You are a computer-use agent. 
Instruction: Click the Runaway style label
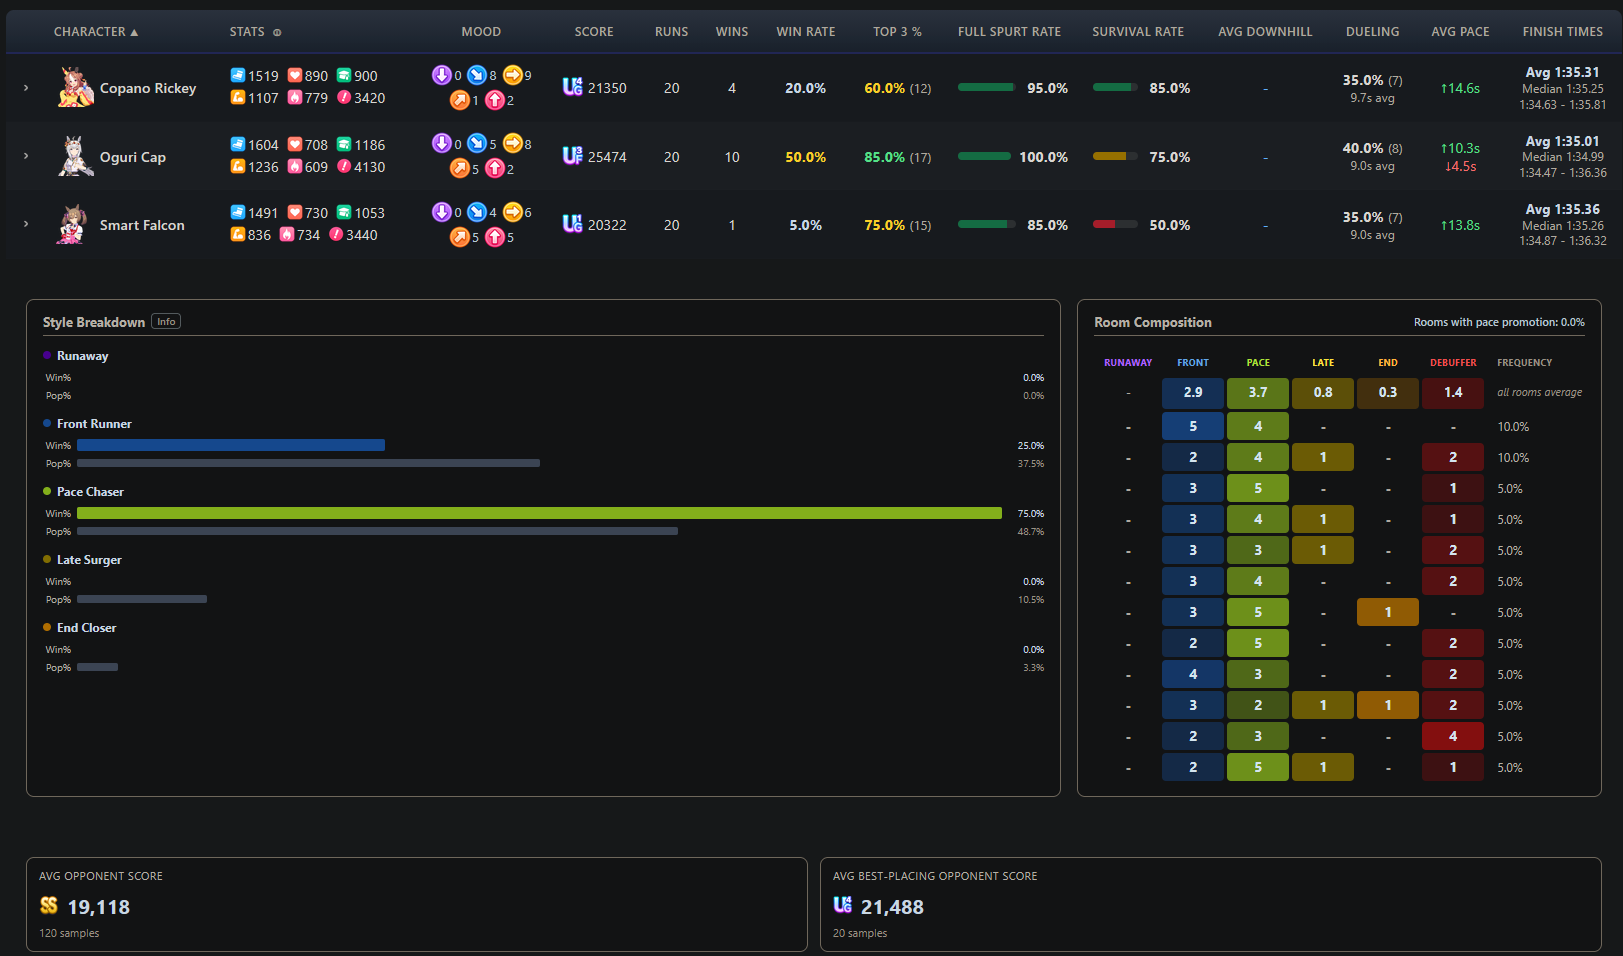coord(82,356)
